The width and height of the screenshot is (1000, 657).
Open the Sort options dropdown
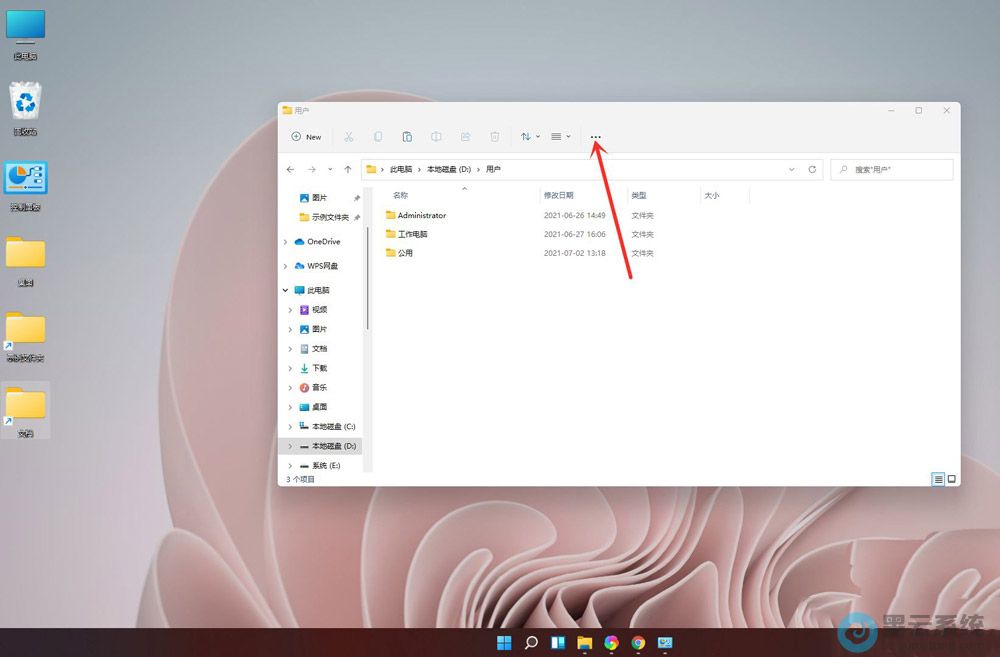click(529, 137)
